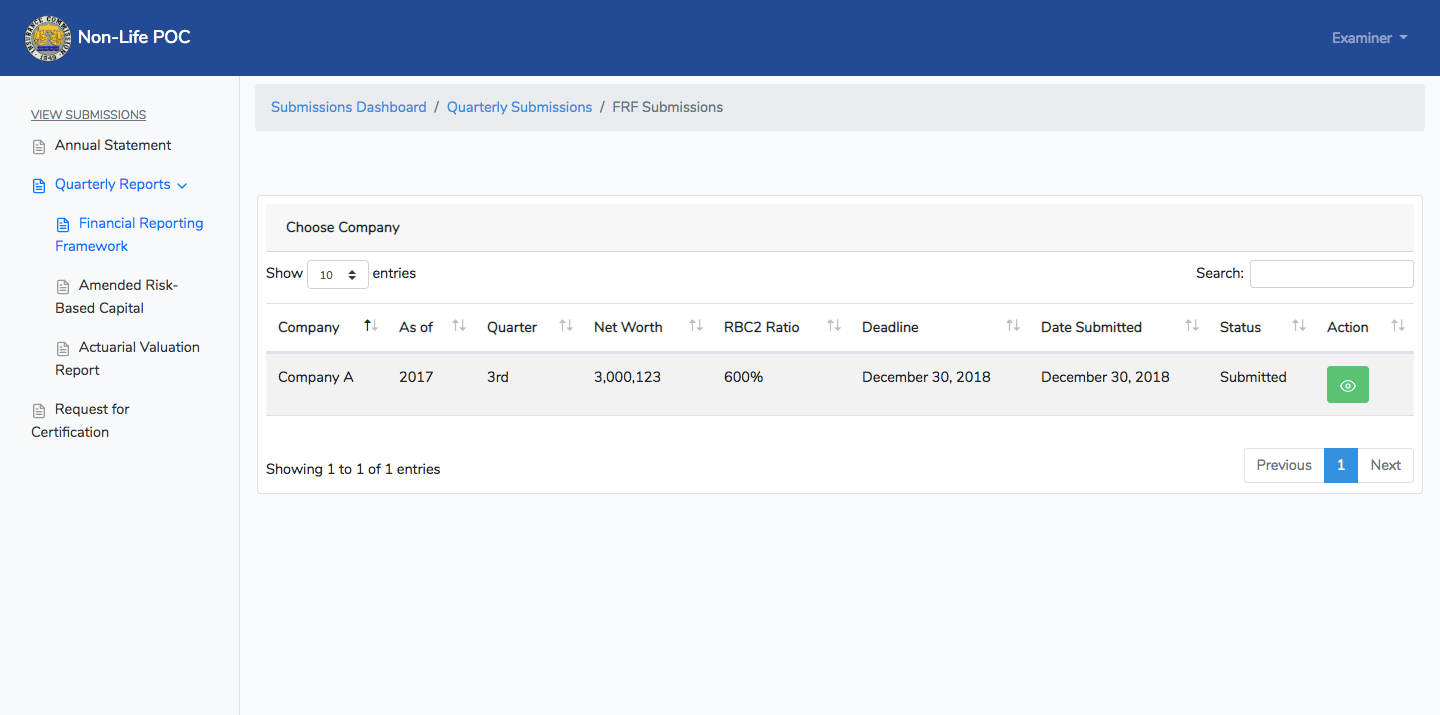Open Annual Statement in sidebar

point(113,145)
